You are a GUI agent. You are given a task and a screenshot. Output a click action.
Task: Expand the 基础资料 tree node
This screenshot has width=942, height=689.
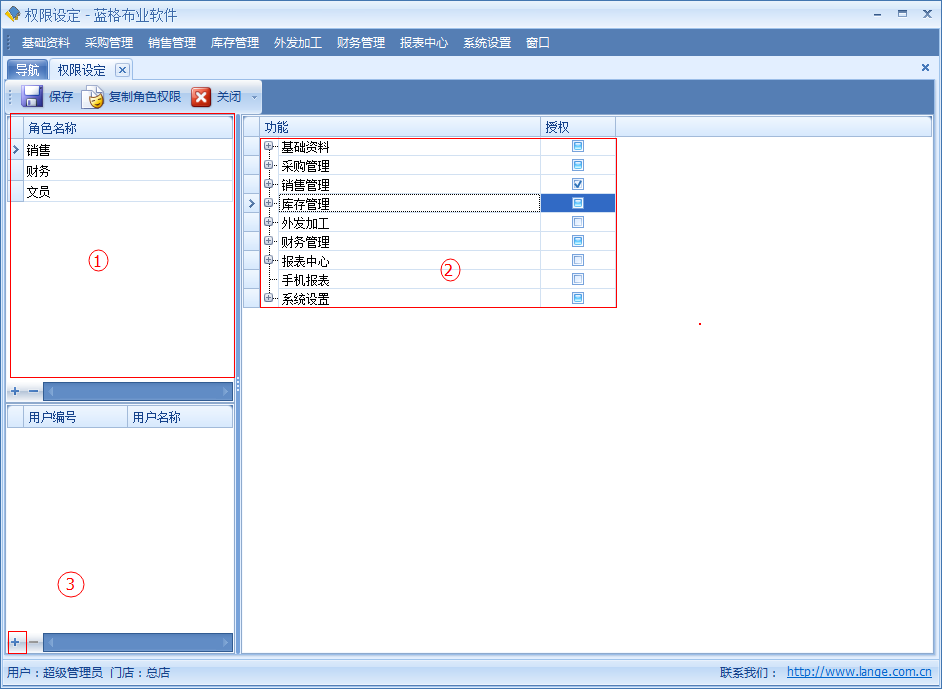click(x=269, y=146)
